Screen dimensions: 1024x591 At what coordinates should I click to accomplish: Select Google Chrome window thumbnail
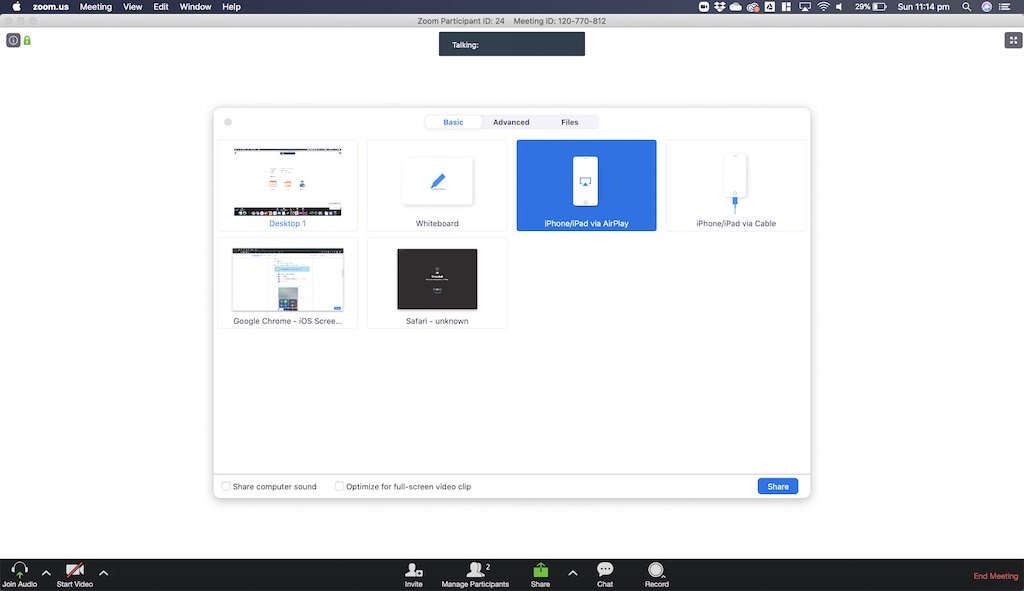287,283
